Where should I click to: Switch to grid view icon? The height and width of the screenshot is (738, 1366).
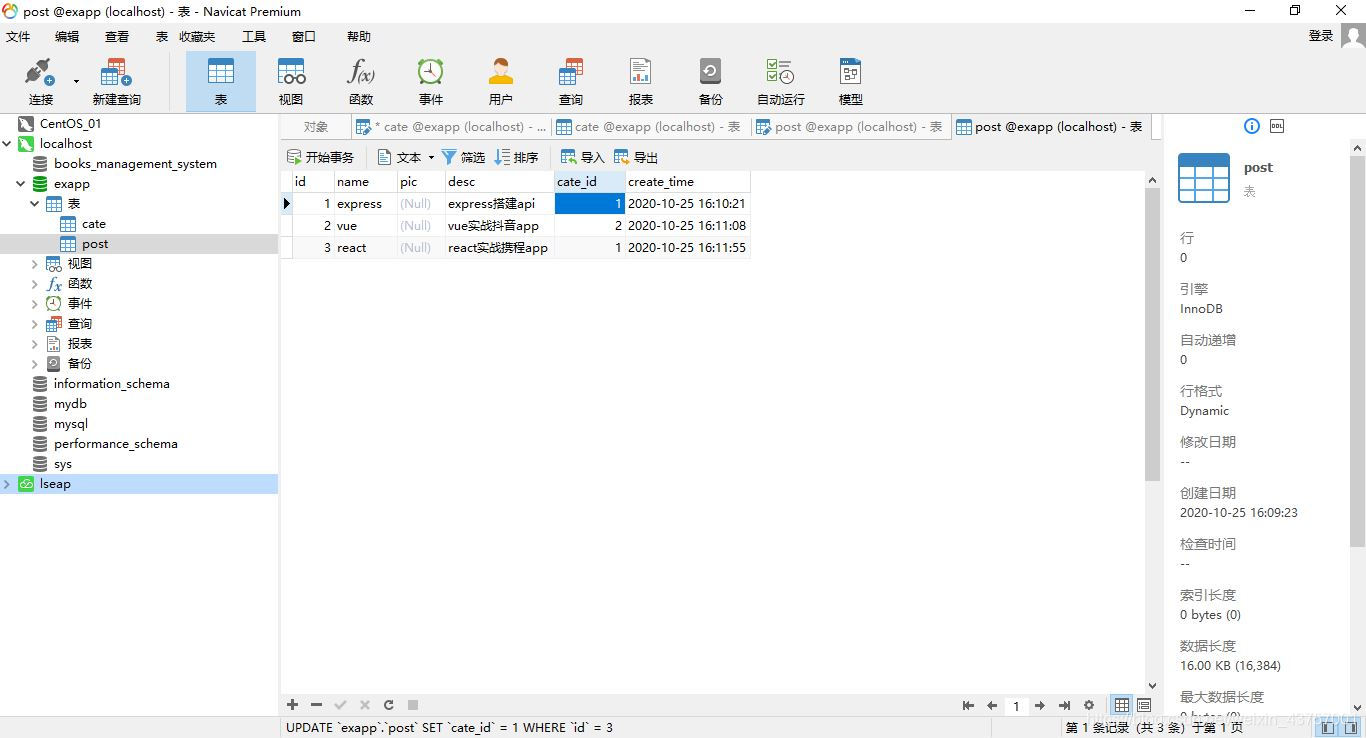1122,706
